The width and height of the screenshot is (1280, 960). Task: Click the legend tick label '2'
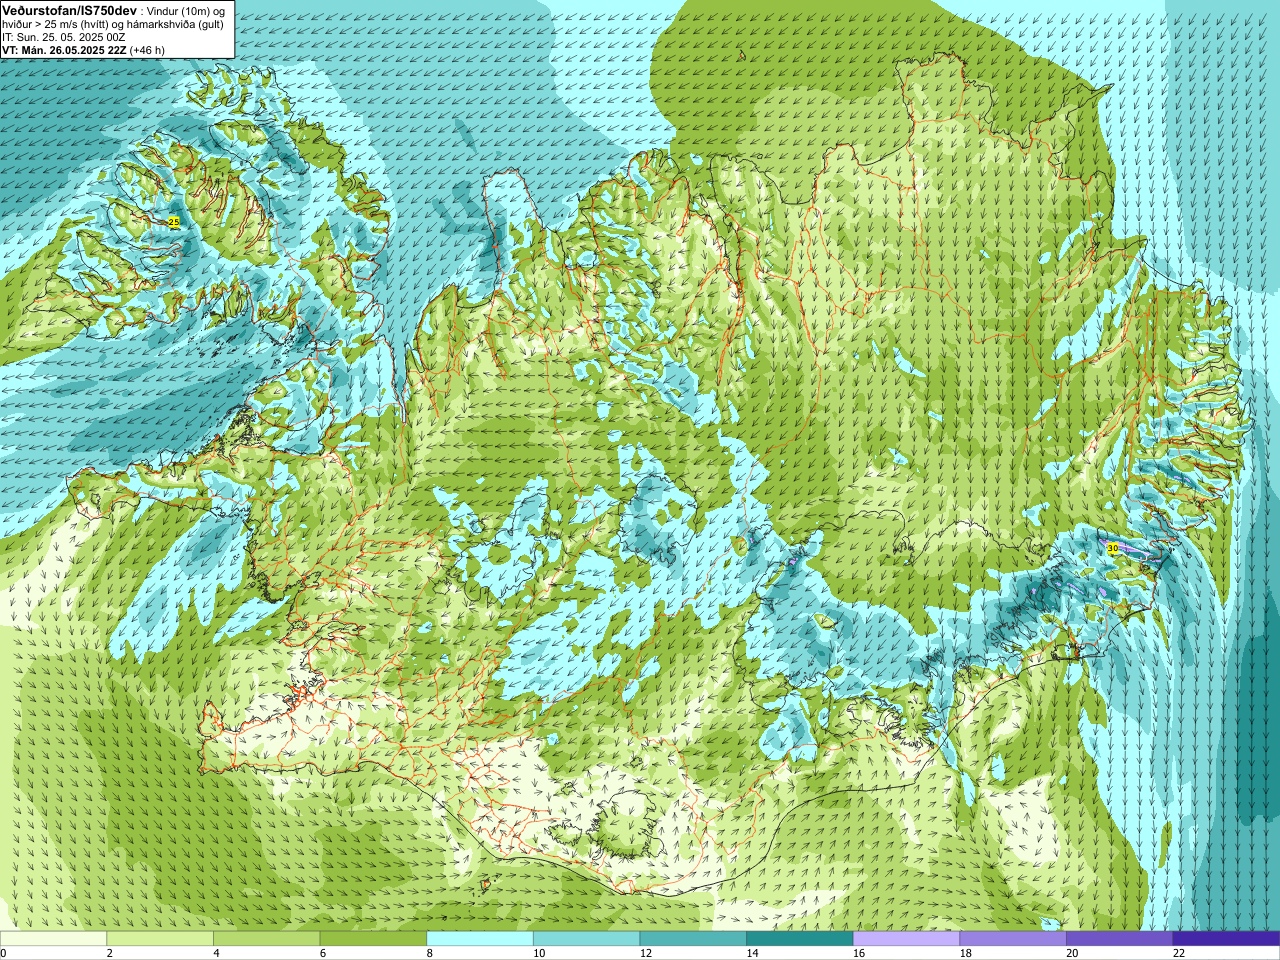(109, 953)
